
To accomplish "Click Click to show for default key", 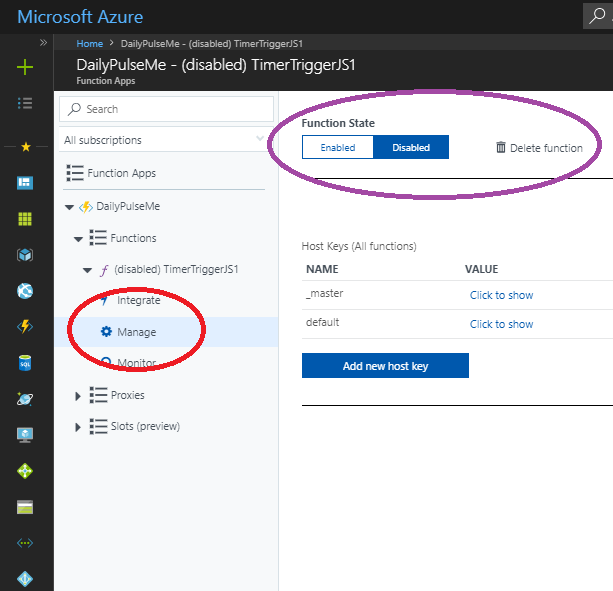I will click(501, 324).
